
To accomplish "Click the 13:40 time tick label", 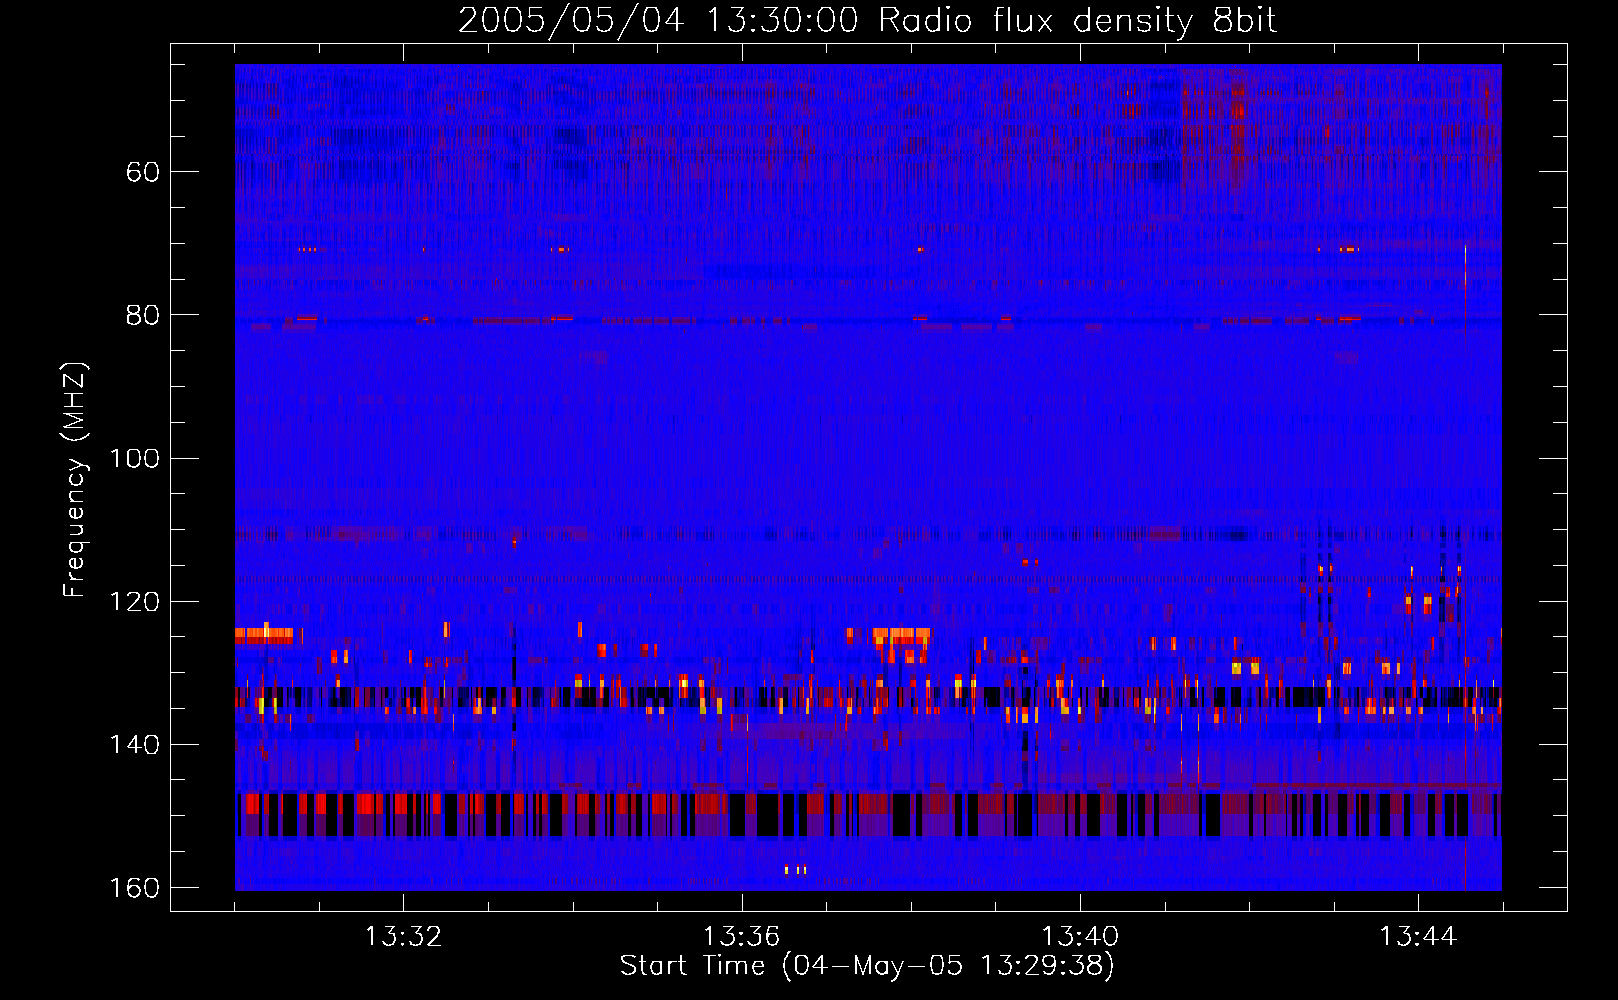I will click(x=1080, y=937).
